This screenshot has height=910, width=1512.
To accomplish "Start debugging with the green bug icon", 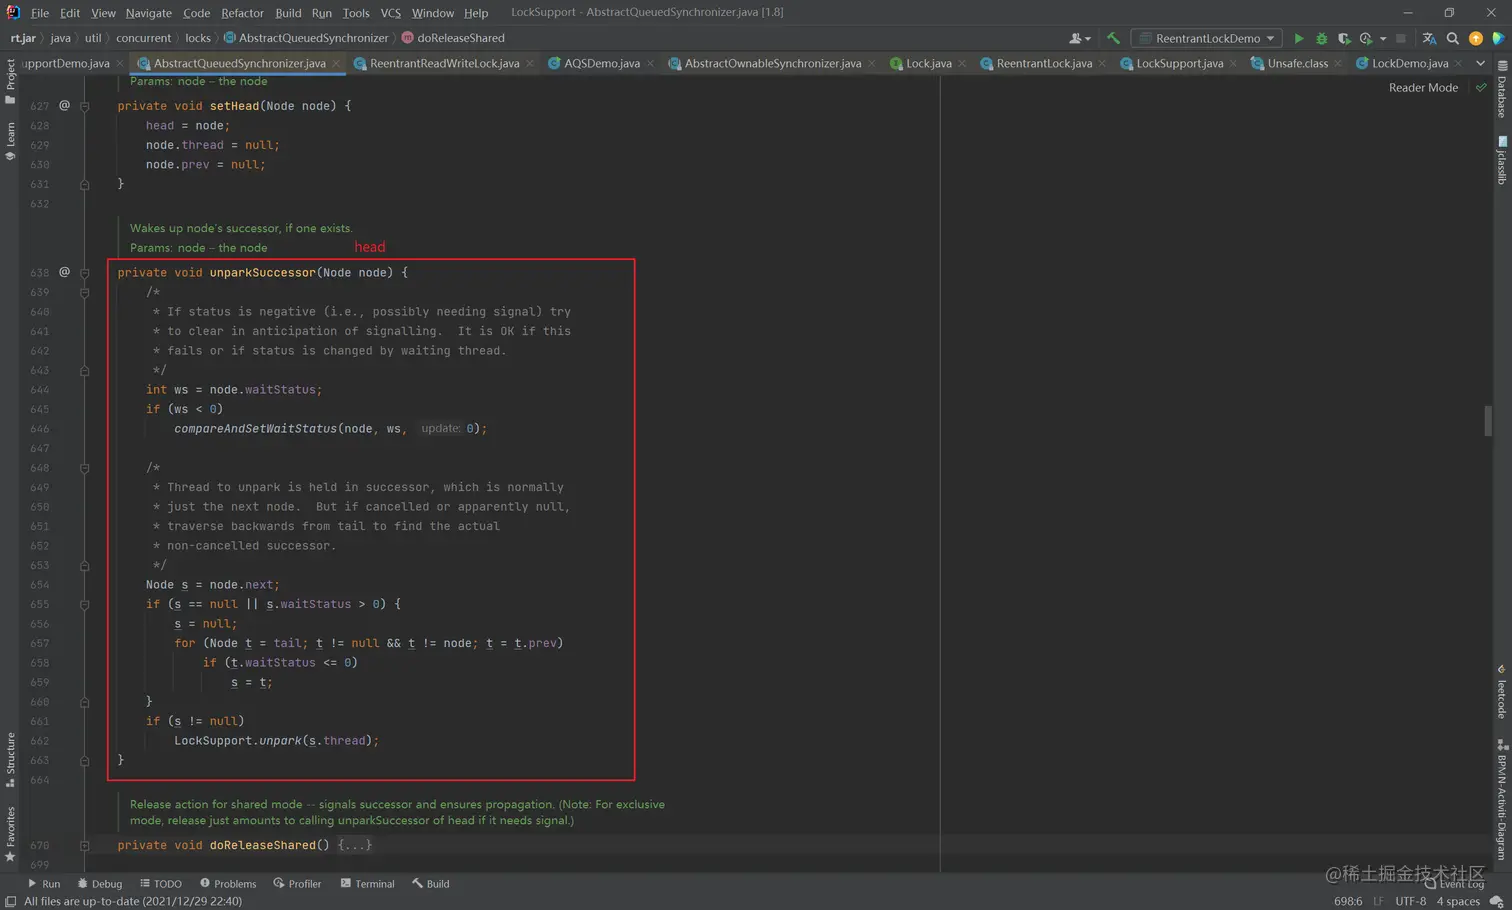I will tap(1321, 38).
